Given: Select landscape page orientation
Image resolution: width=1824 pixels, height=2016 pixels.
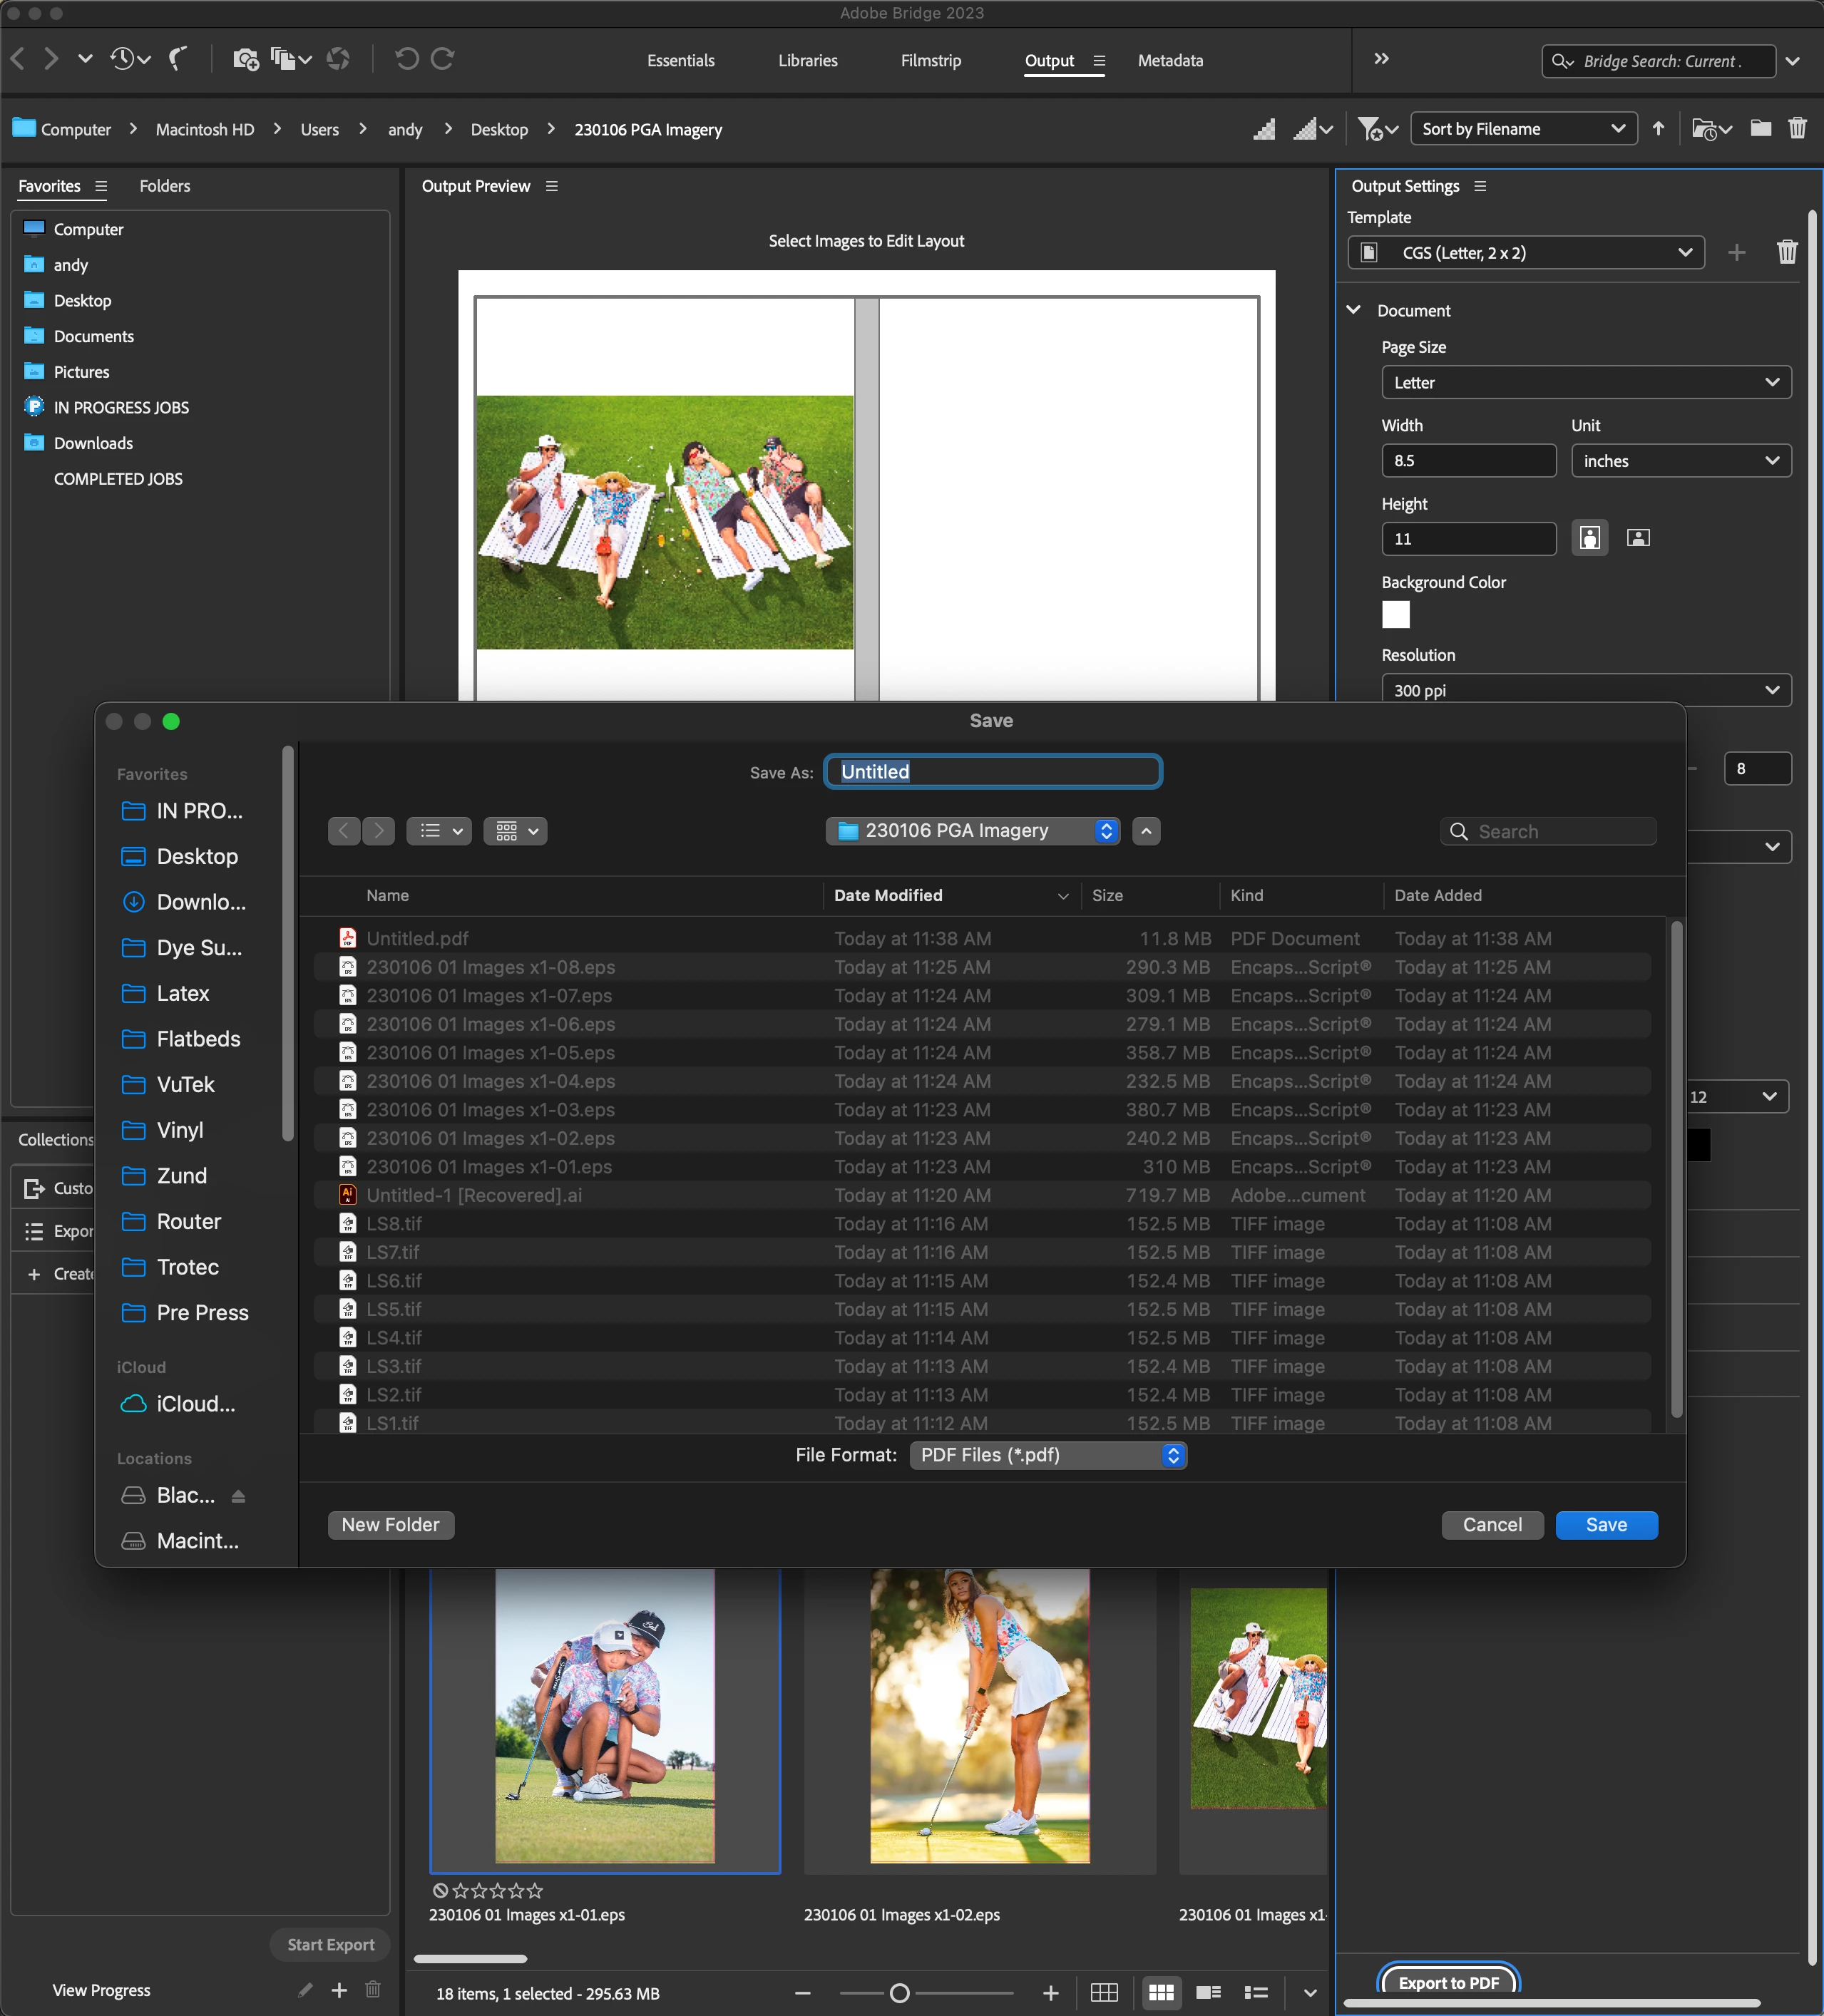Looking at the screenshot, I should pos(1637,538).
